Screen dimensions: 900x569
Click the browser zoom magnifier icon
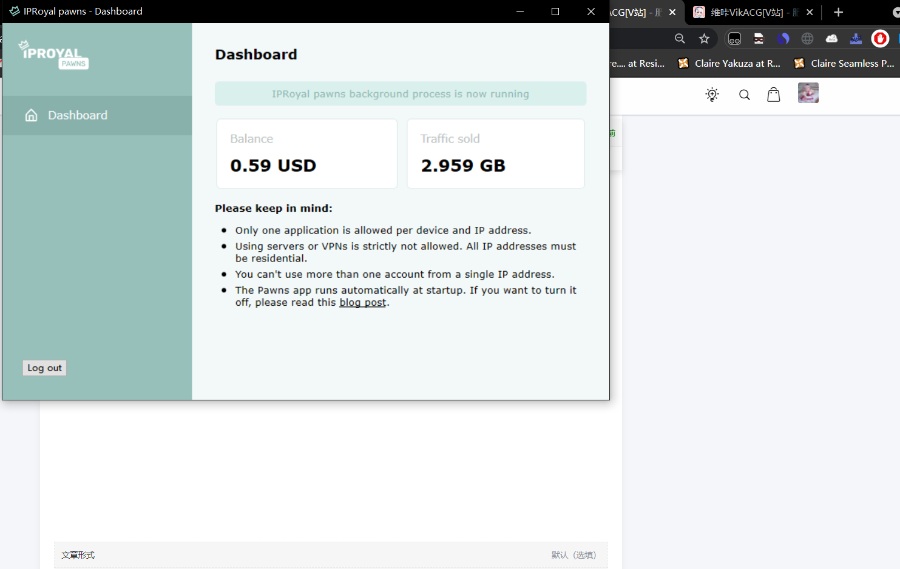[x=680, y=39]
